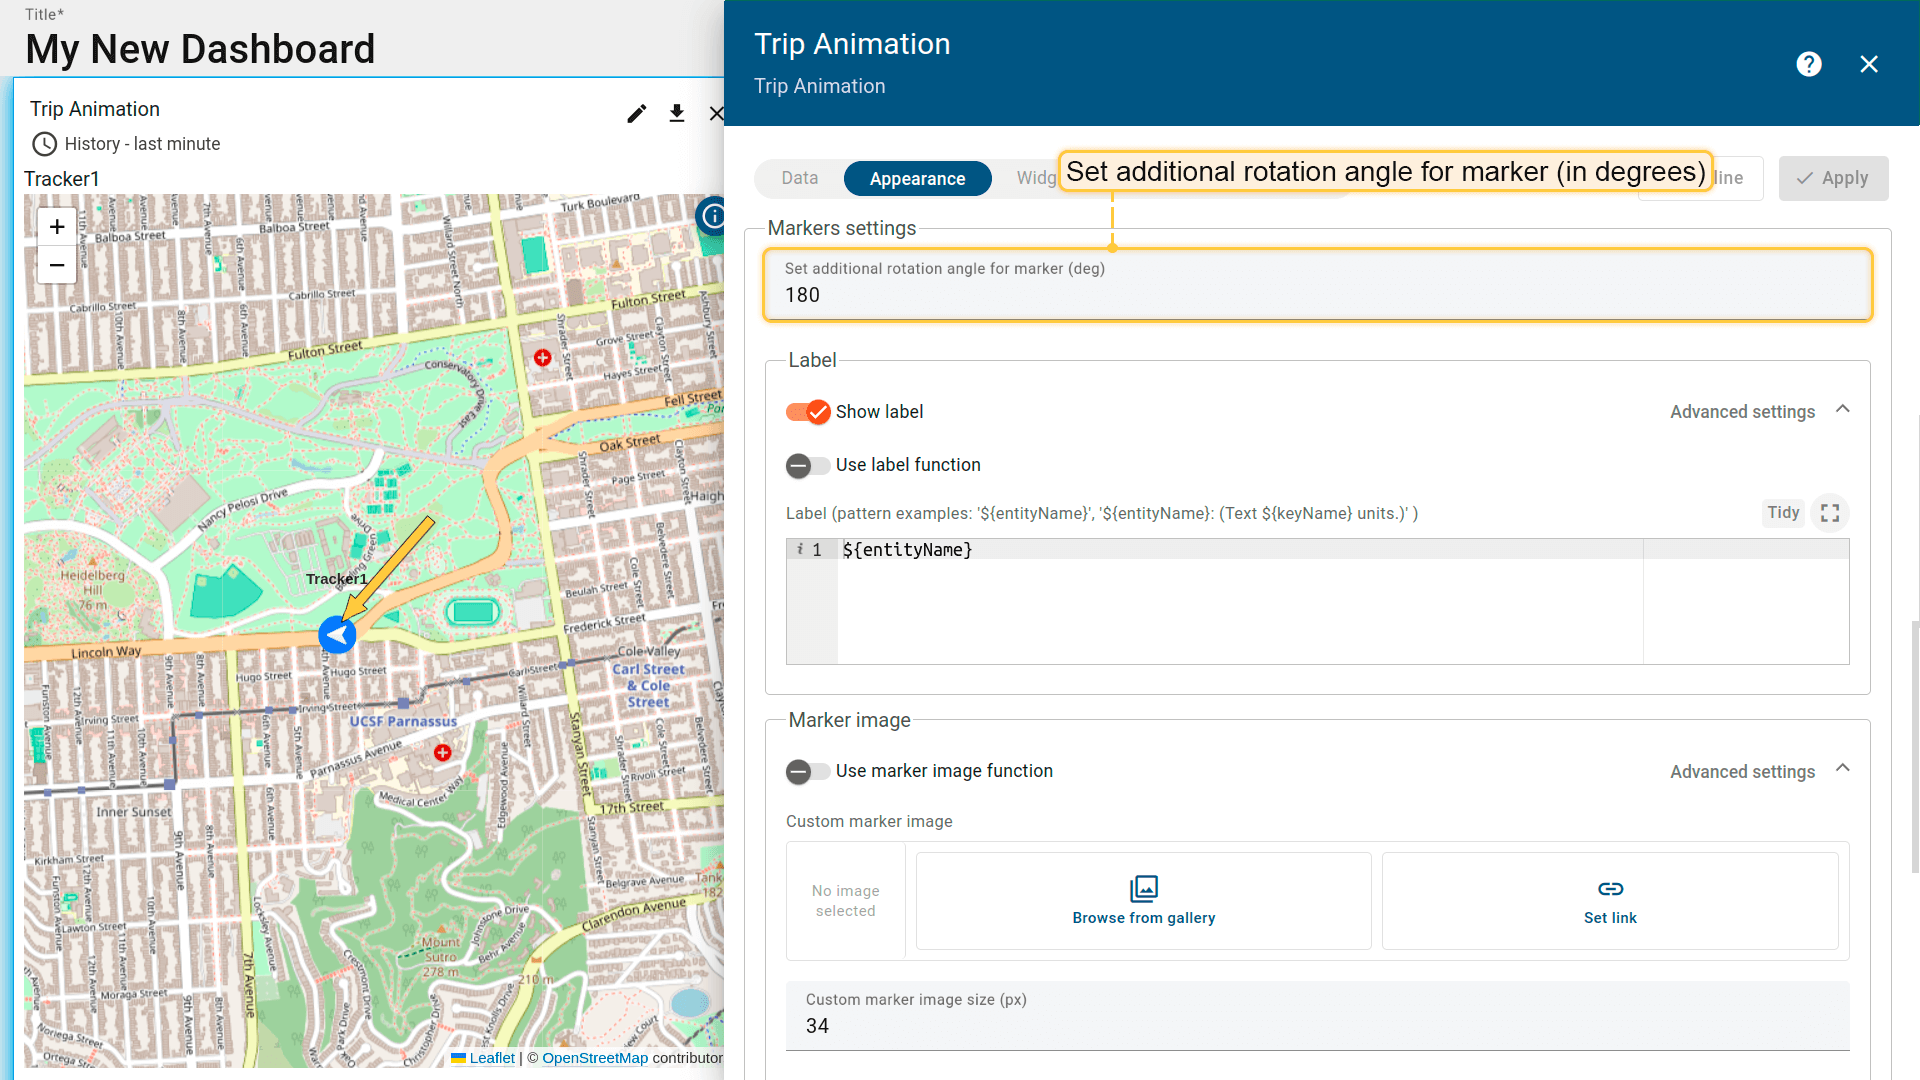Click the Apply button

[x=1833, y=178]
